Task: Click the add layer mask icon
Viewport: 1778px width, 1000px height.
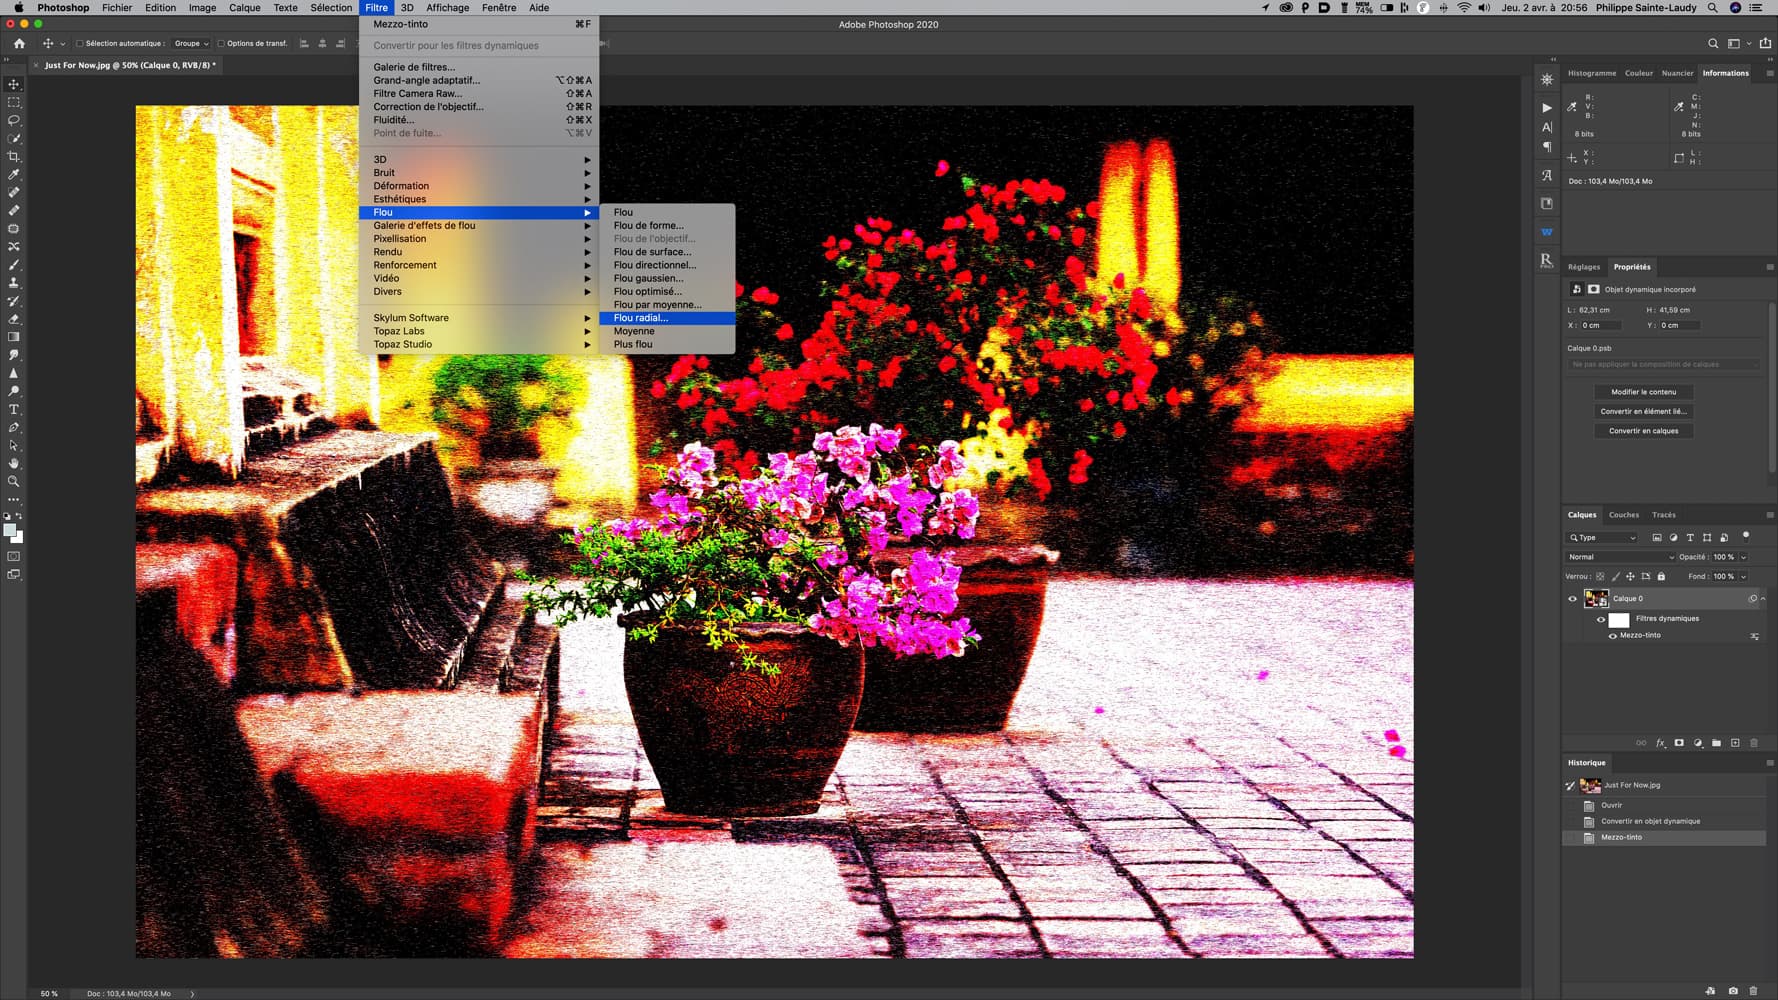Action: click(x=1679, y=743)
